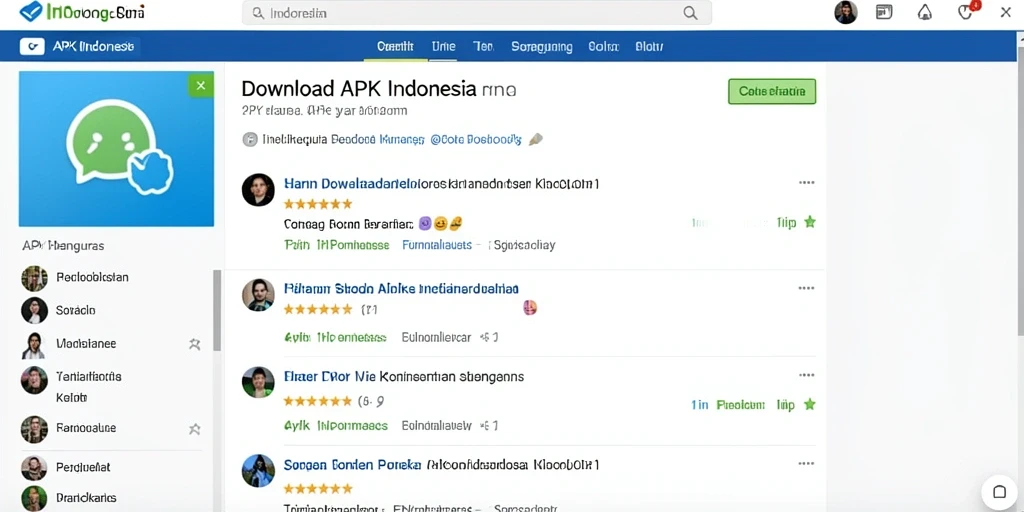Image resolution: width=1024 pixels, height=512 pixels.
Task: Click the APK Indonesia label in blue bar
Action: point(93,46)
